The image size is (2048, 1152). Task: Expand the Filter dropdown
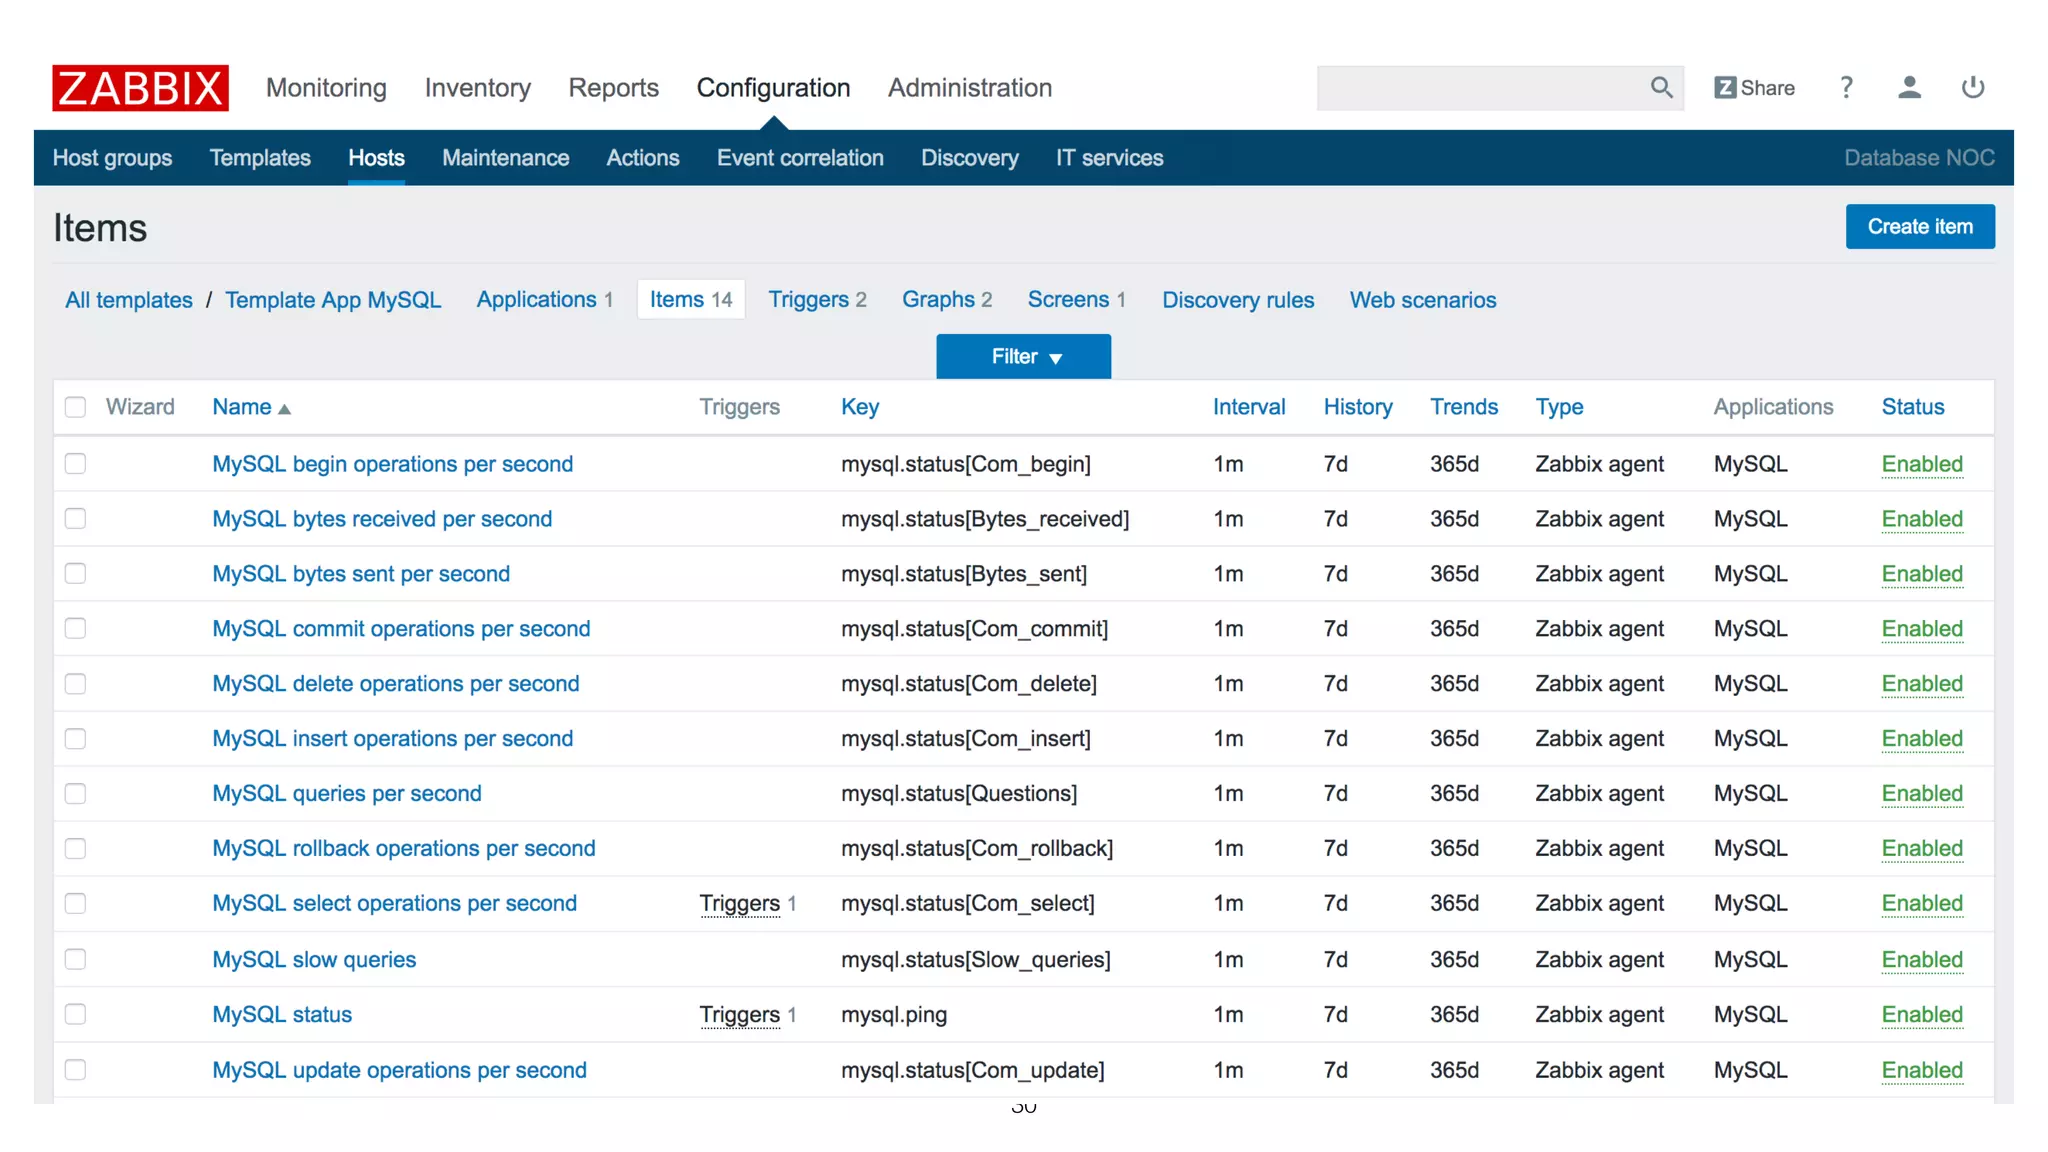click(1023, 357)
